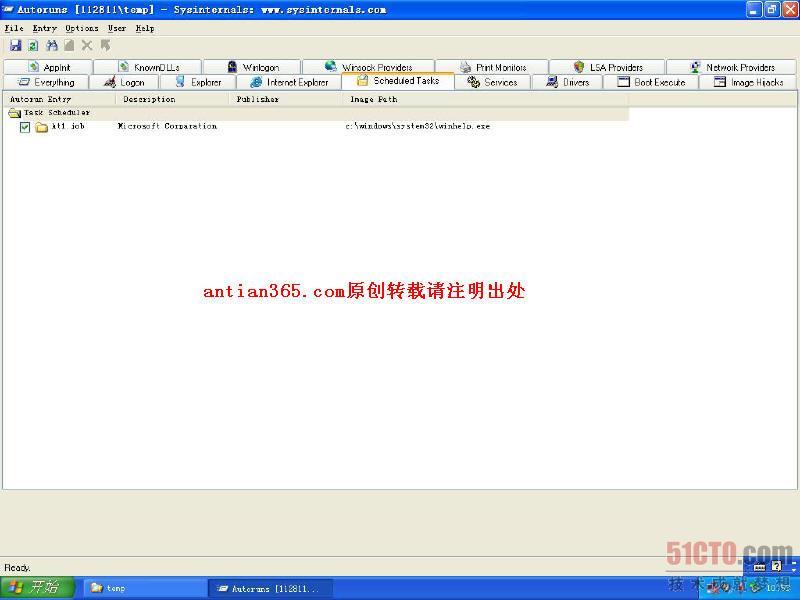Click the Delete X toolbar icon
Image resolution: width=800 pixels, height=600 pixels.
[x=87, y=45]
